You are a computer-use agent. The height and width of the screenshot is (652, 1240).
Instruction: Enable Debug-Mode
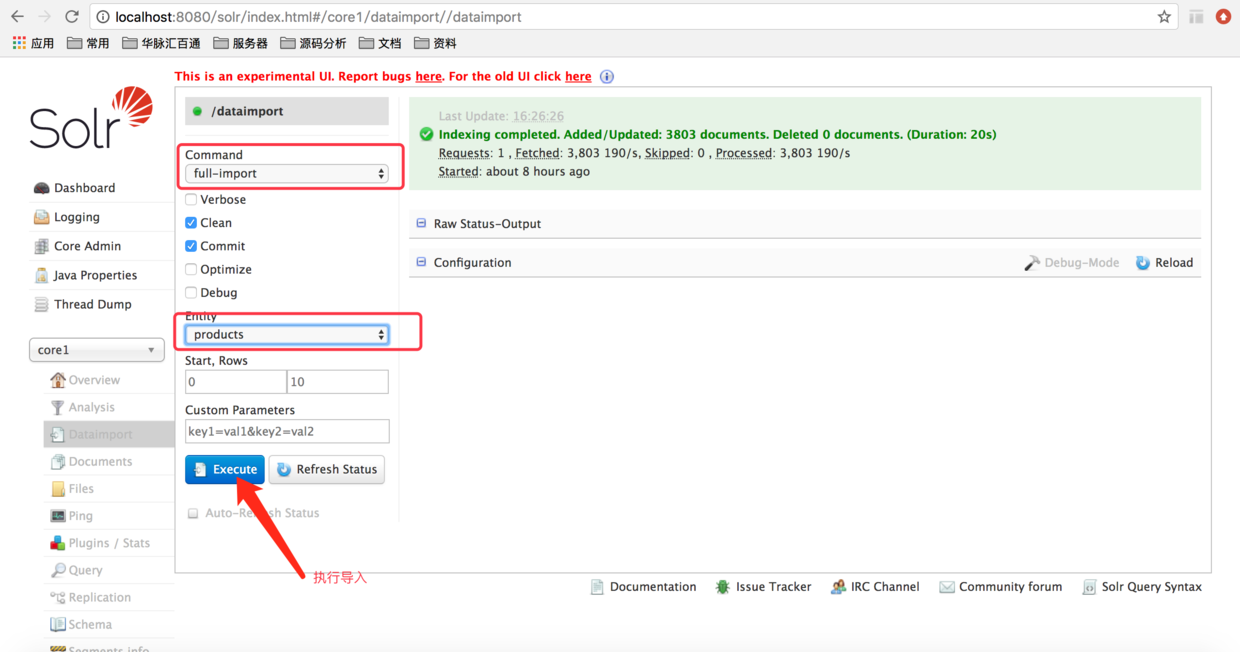(1071, 263)
